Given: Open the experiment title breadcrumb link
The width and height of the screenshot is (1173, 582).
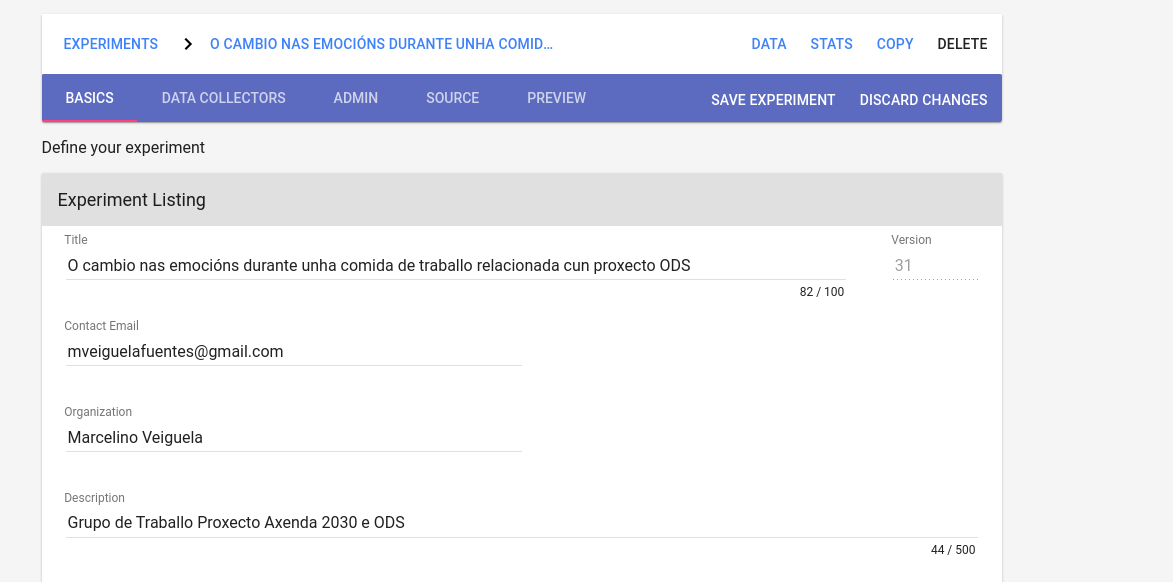Looking at the screenshot, I should pyautogui.click(x=381, y=44).
